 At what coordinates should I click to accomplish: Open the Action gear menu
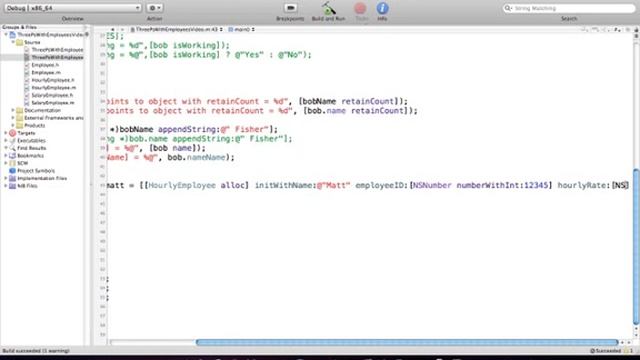[x=154, y=8]
